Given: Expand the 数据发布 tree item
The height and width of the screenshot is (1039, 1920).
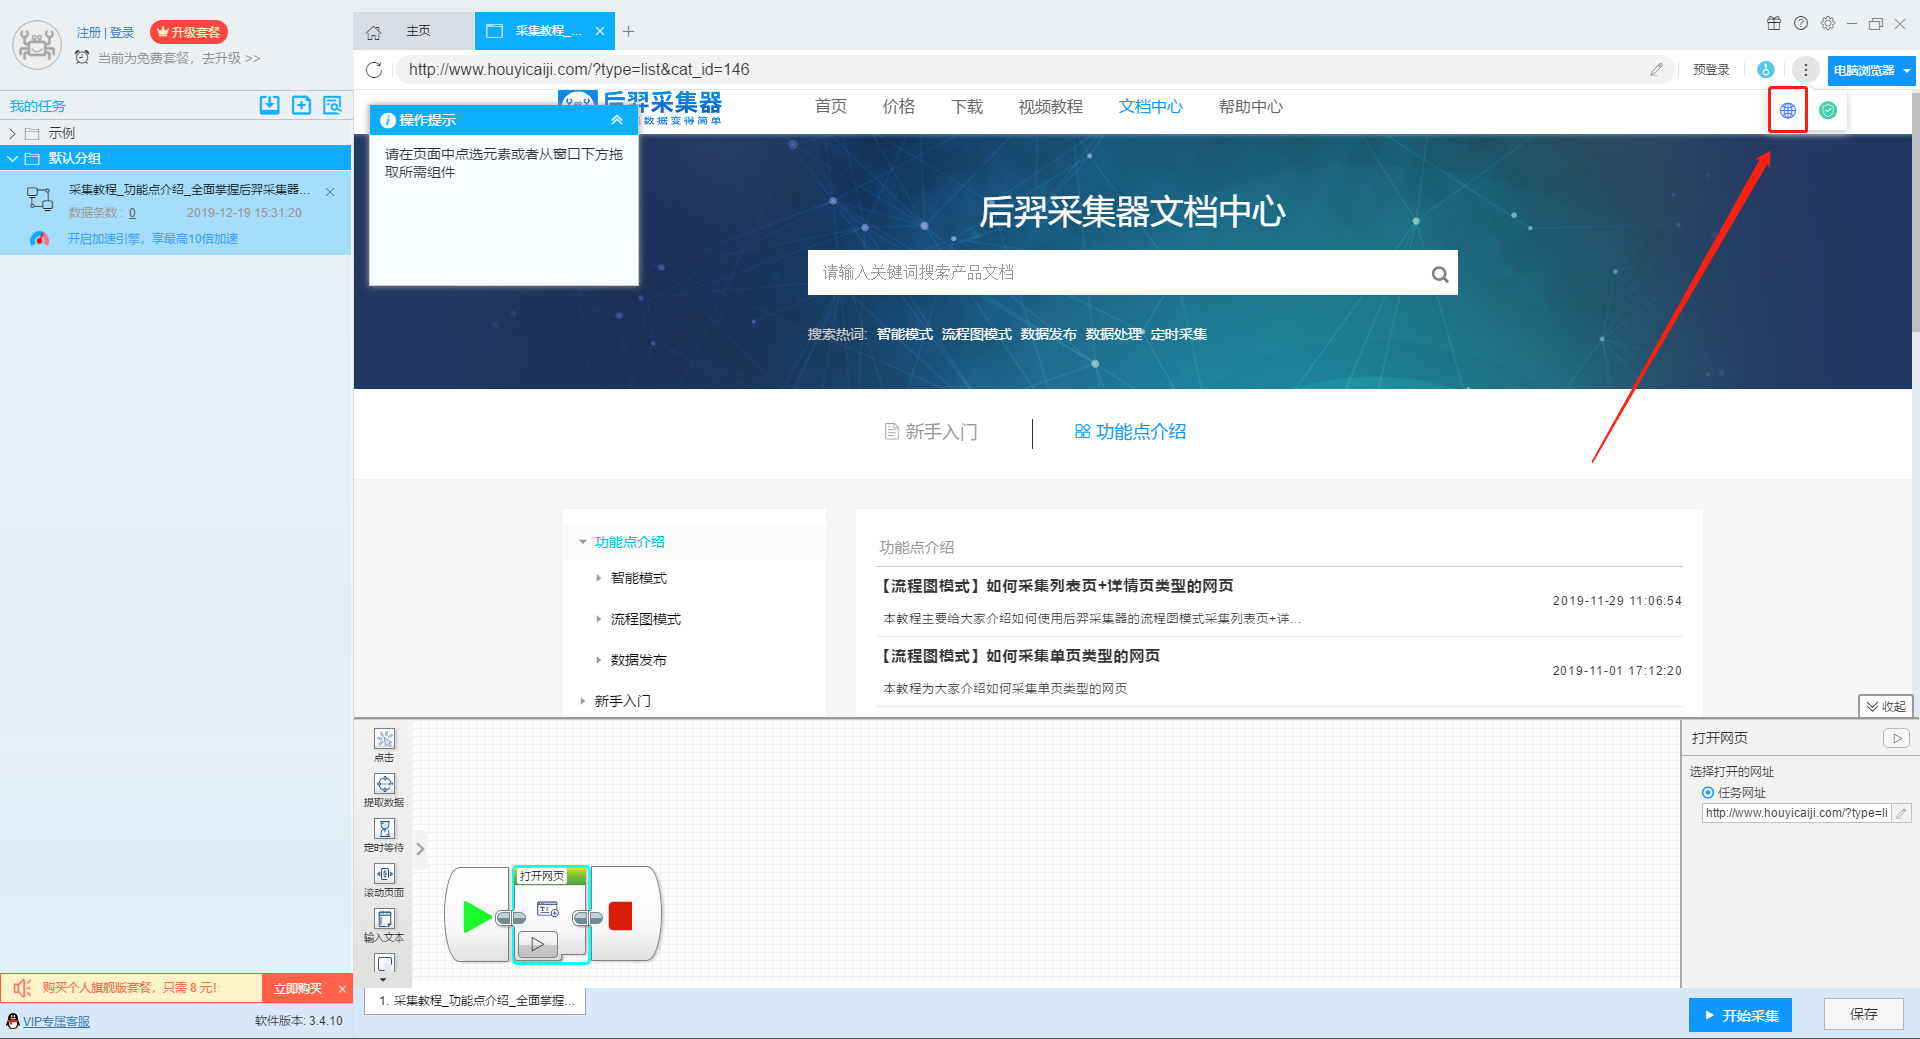Looking at the screenshot, I should 598,660.
